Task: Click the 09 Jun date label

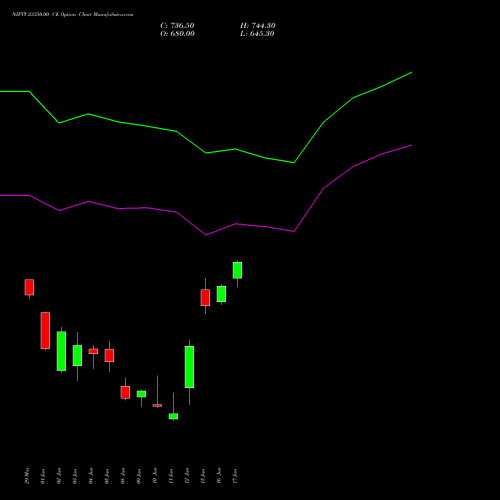Action: (139, 476)
